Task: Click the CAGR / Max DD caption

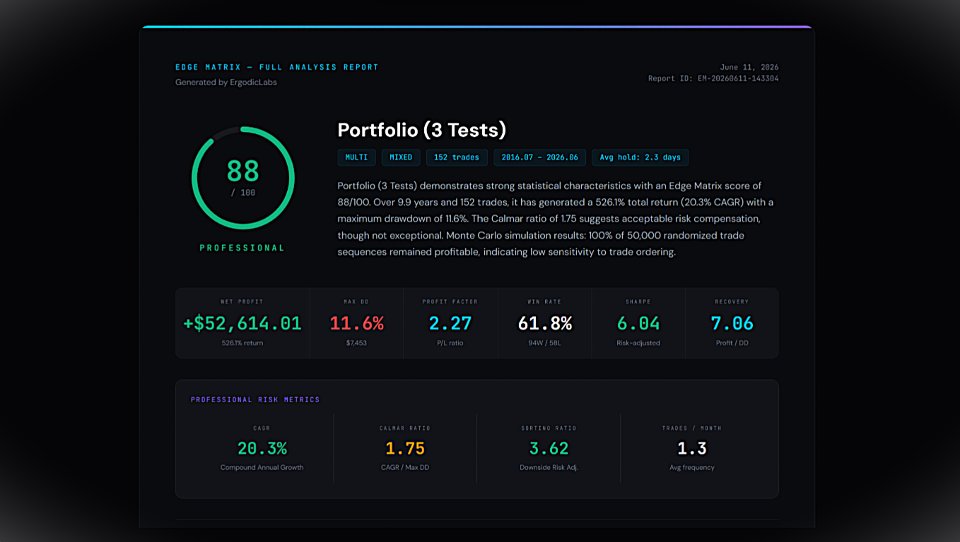Action: [405, 467]
